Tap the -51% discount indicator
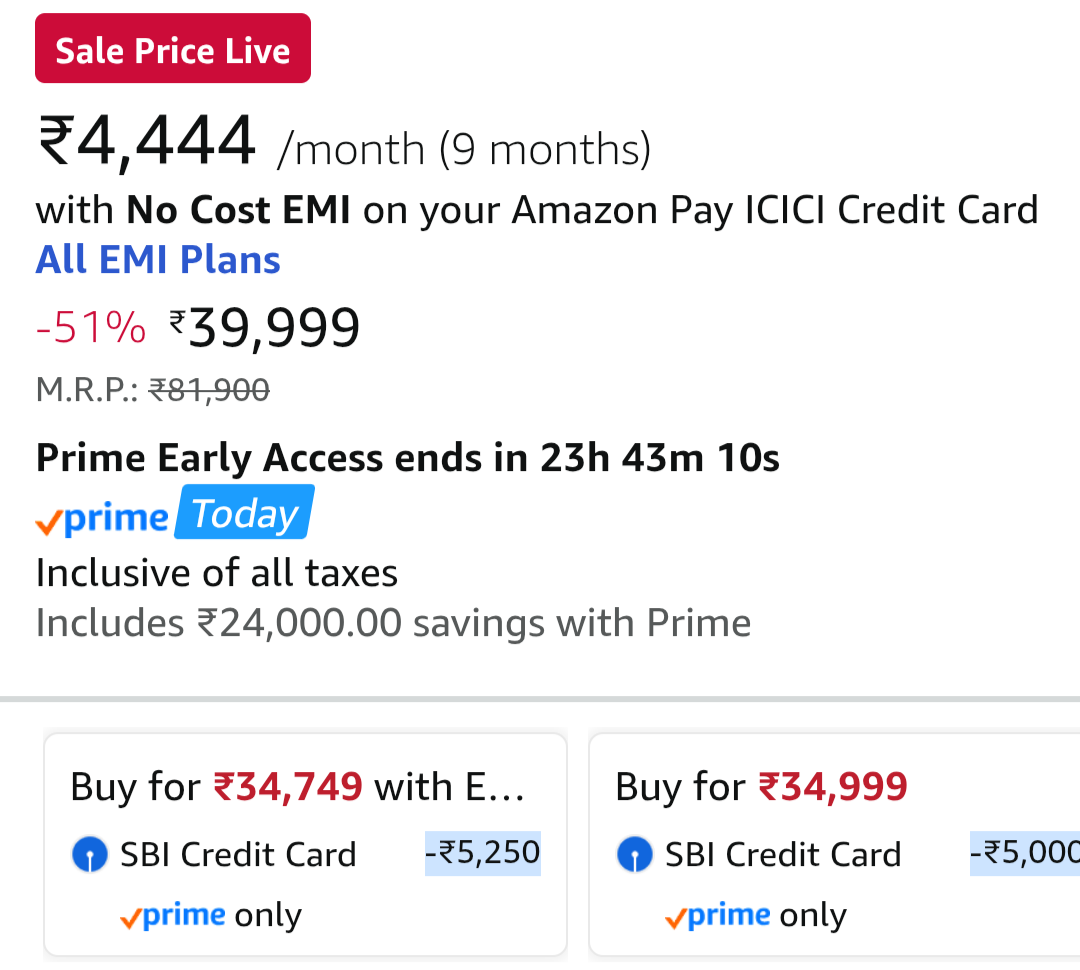Screen dimensions: 1080x970 coord(91,328)
